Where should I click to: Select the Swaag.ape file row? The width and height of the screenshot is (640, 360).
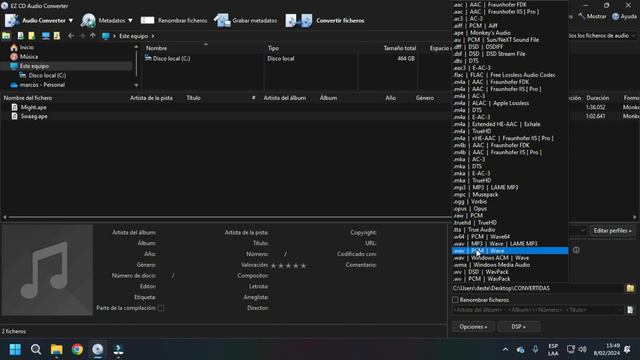click(x=34, y=116)
